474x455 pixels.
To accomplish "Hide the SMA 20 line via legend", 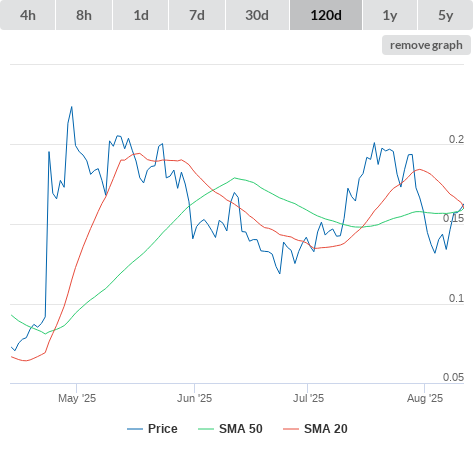I will 315,429.
